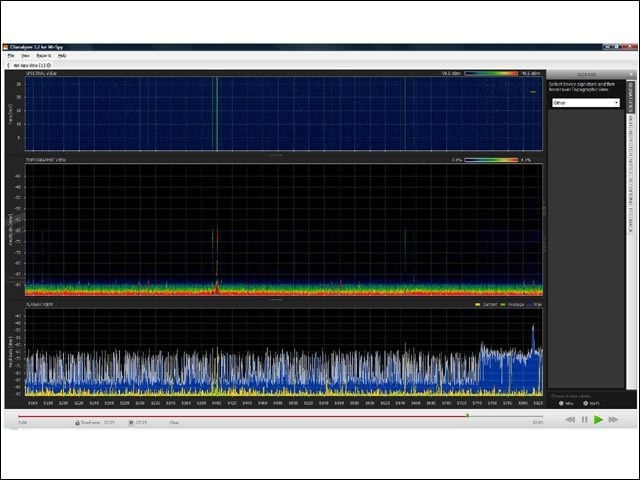Click the Planar View heading
This screenshot has height=480, width=640.
pyautogui.click(x=39, y=304)
